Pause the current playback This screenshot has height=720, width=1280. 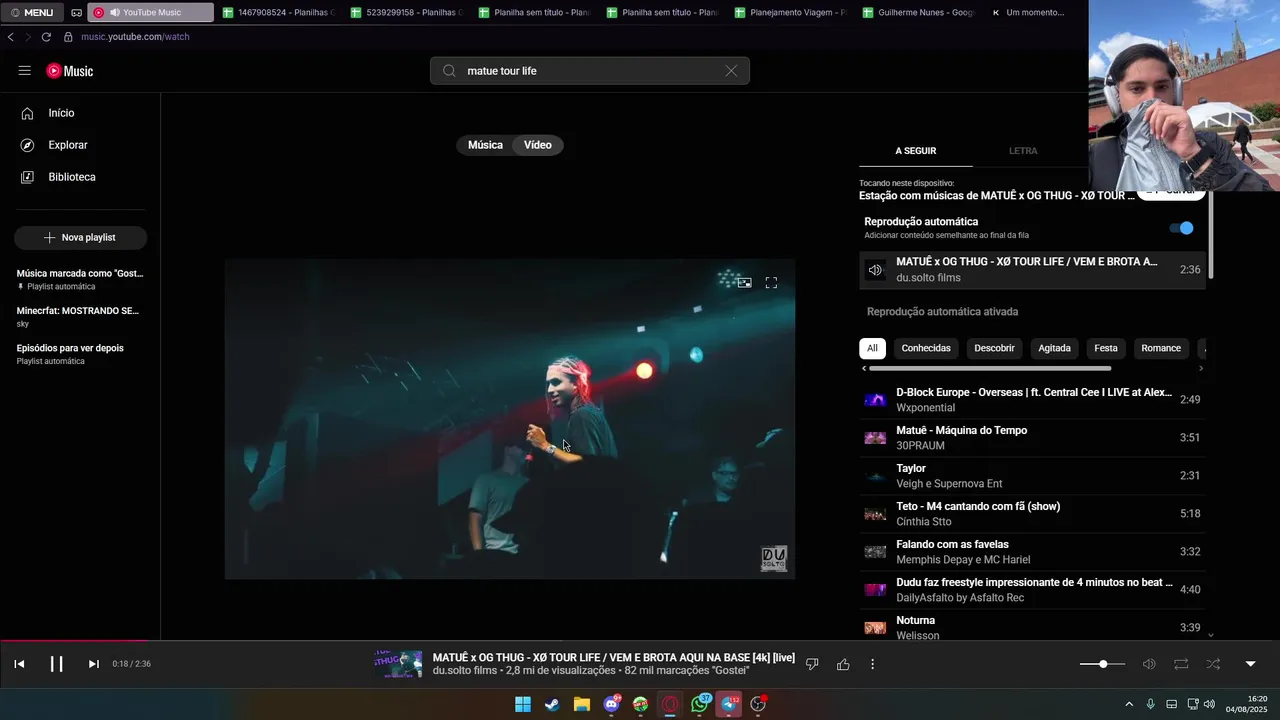pos(56,664)
